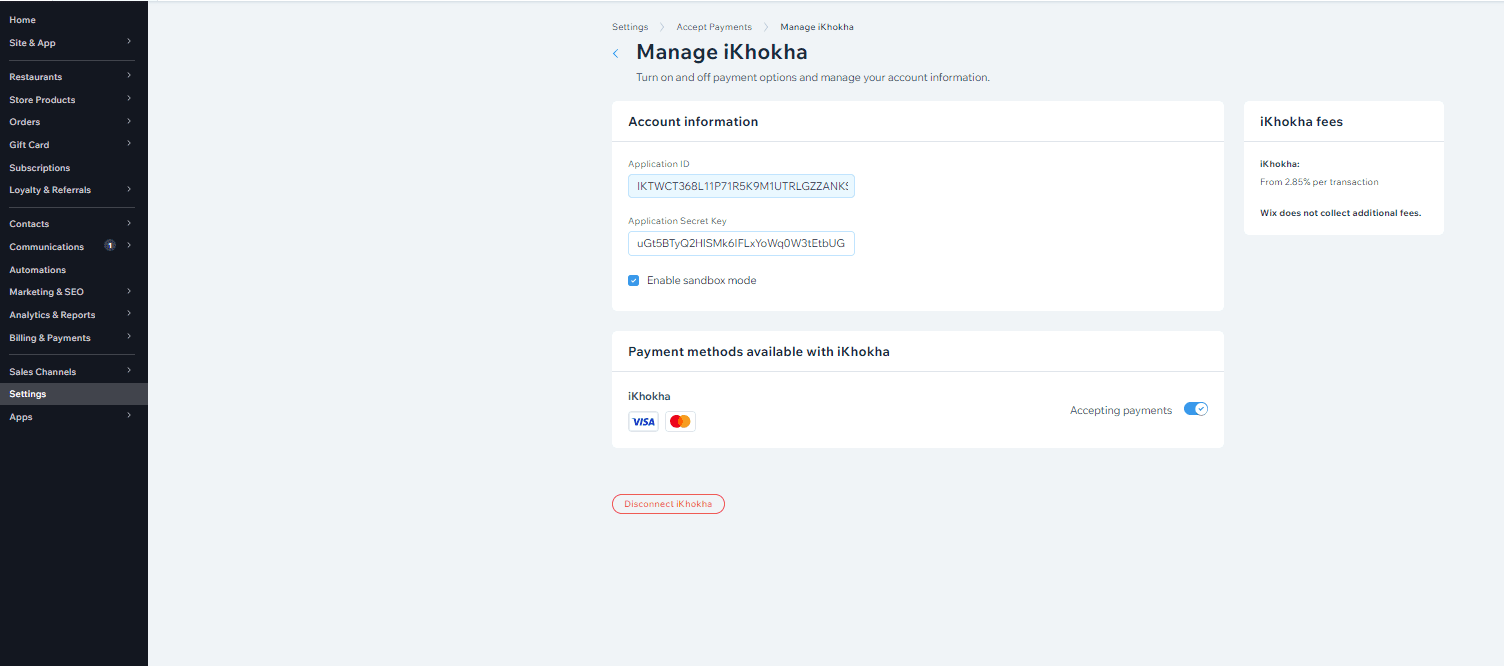This screenshot has height=666, width=1504.
Task: Open Subscriptions in the sidebar
Action: 40,168
